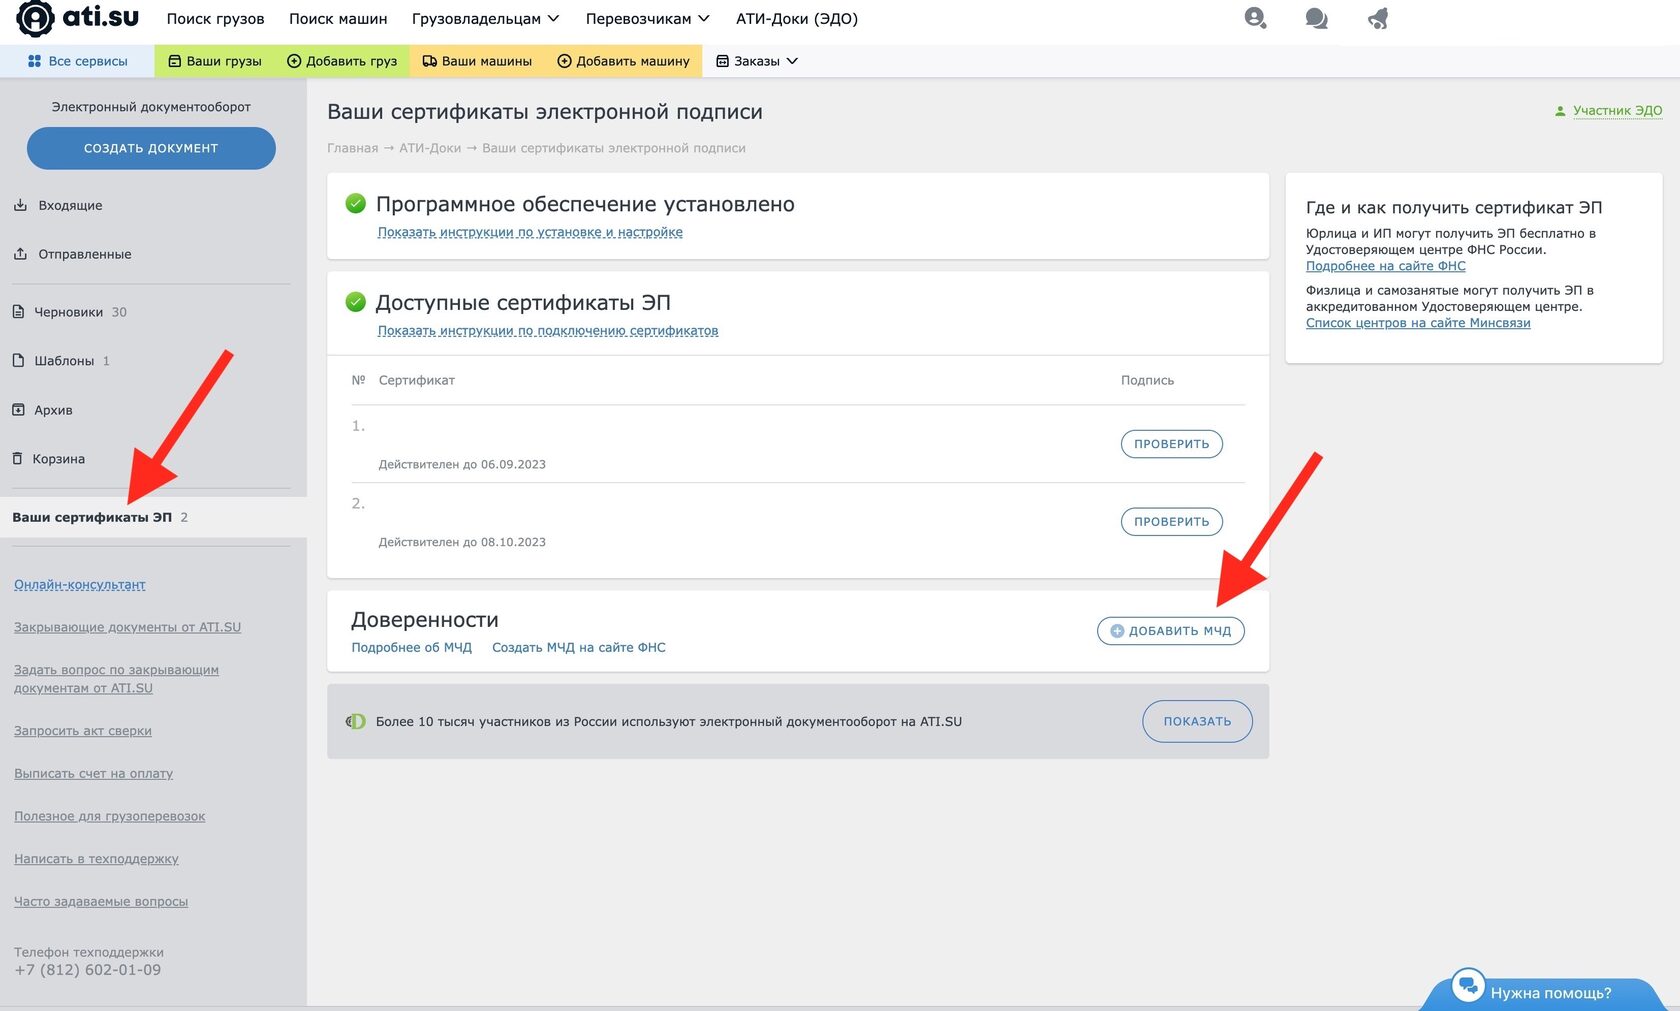
Task: Click the Нужна помощь chat bubble icon
Action: click(x=1467, y=985)
